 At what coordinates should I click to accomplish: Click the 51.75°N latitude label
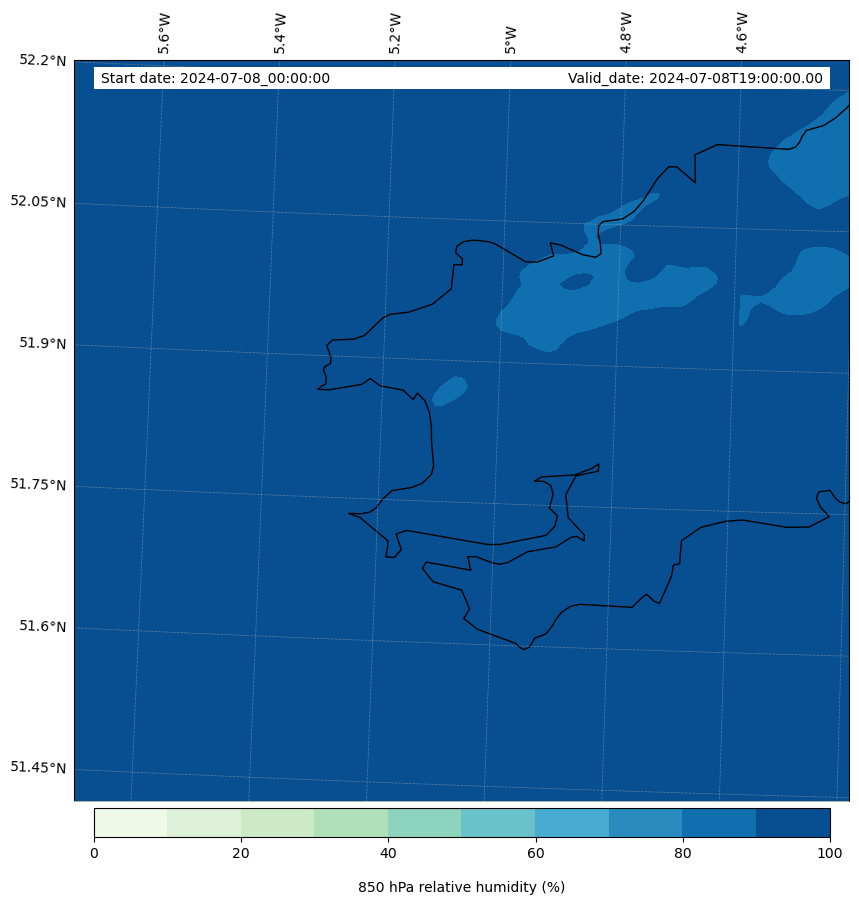[x=38, y=484]
